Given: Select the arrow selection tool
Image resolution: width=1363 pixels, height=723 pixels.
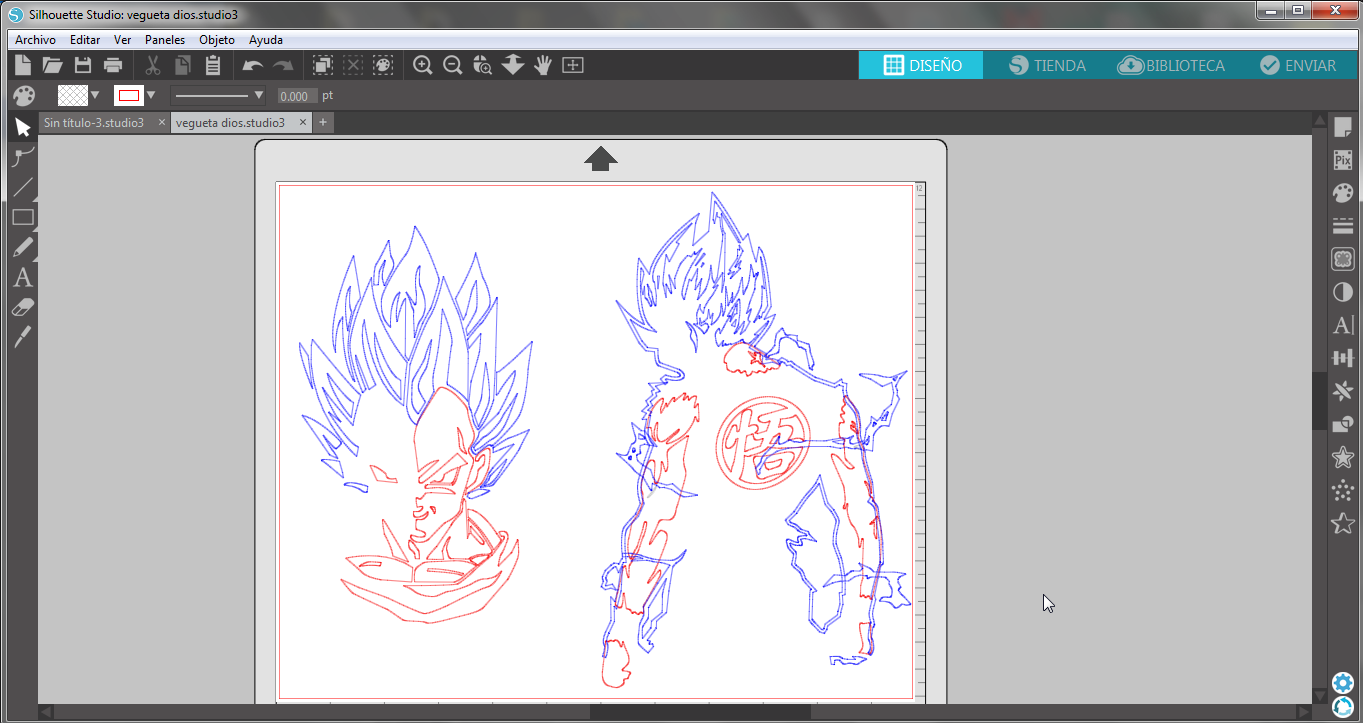Looking at the screenshot, I should coord(22,127).
